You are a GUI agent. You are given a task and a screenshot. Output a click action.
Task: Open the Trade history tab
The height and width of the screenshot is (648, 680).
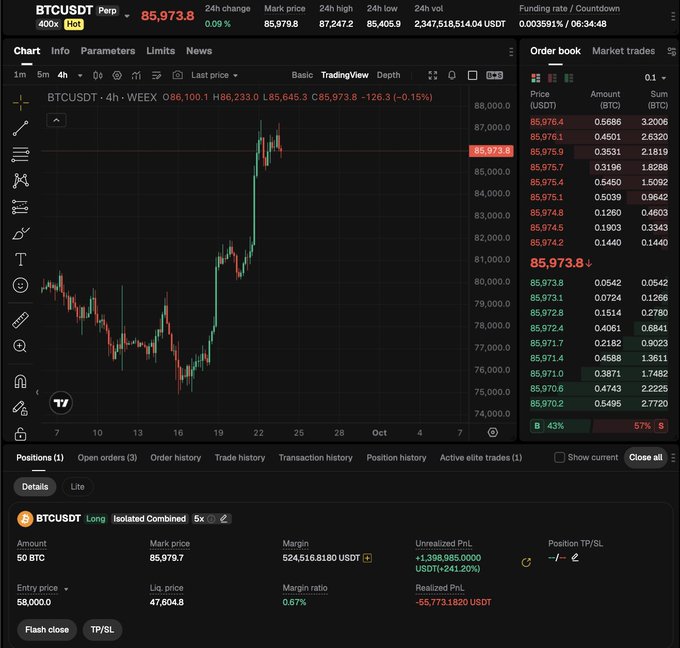coord(240,458)
